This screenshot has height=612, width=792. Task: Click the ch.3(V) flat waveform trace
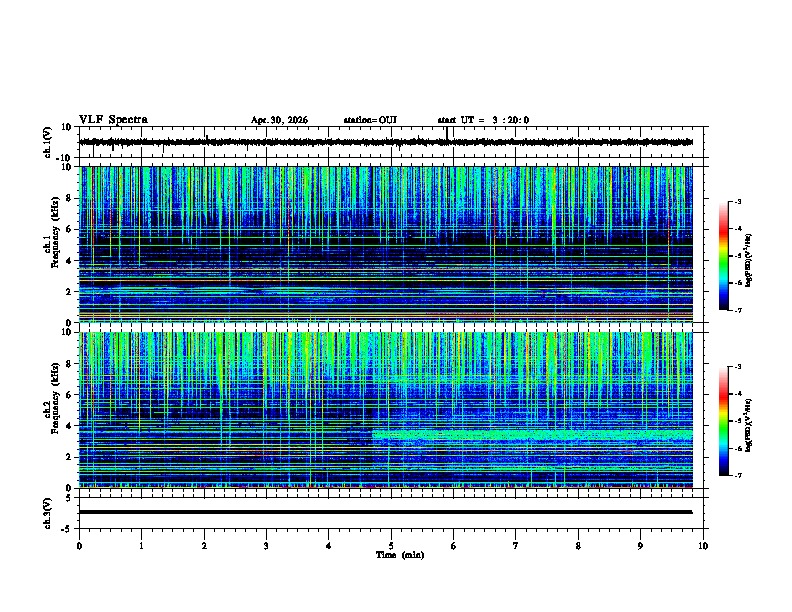[x=386, y=512]
